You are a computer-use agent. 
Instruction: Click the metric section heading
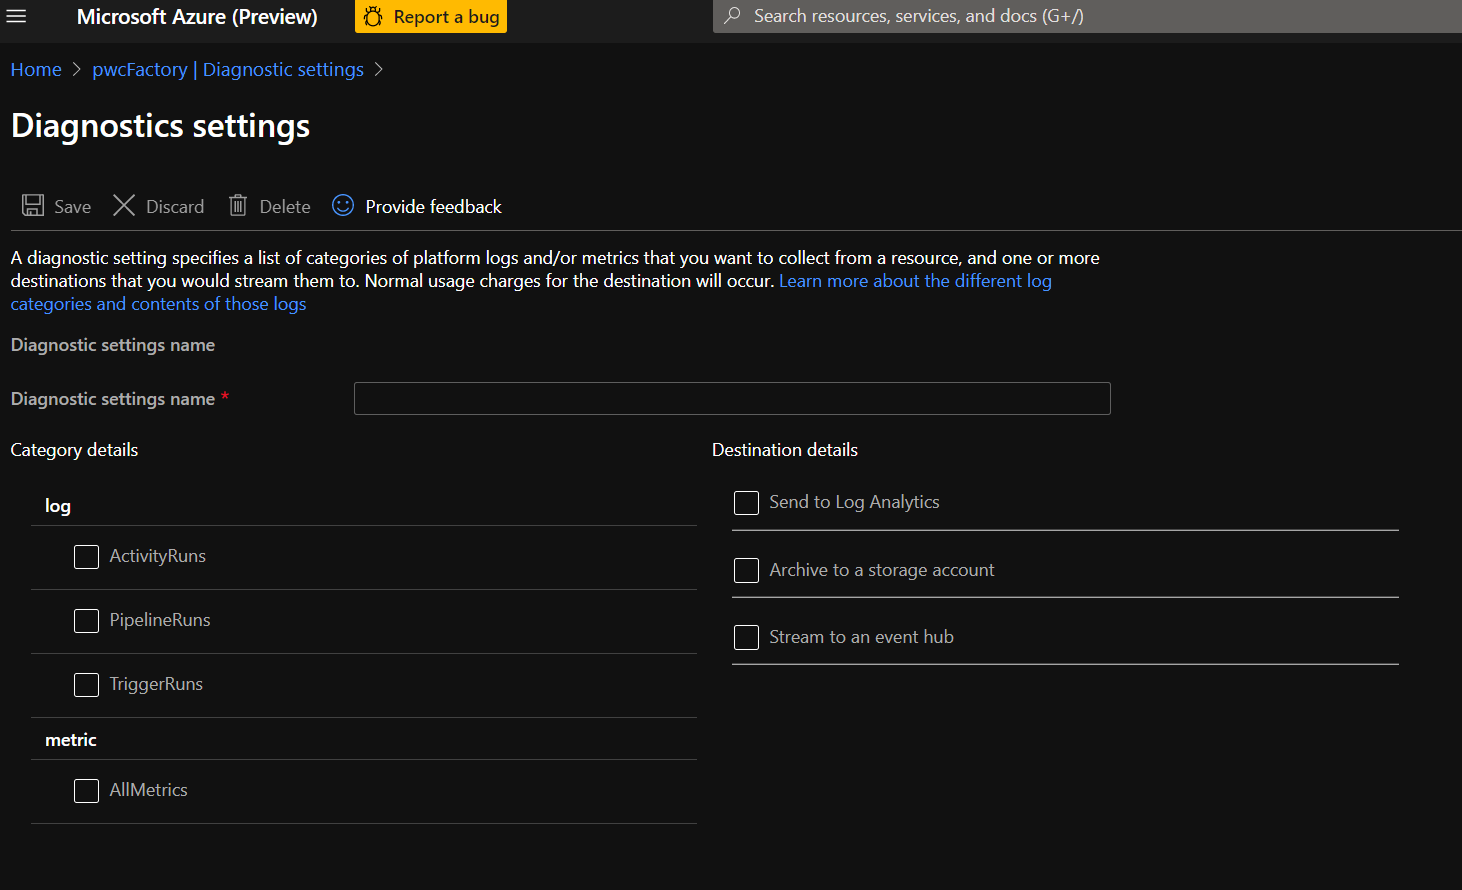(71, 740)
